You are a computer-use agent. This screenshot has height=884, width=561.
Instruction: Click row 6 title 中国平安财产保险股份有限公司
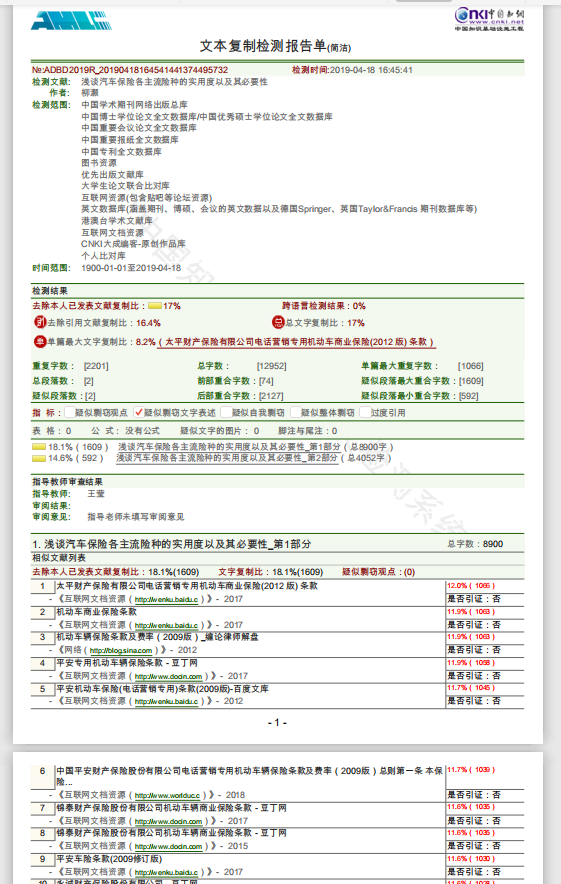[x=249, y=776]
